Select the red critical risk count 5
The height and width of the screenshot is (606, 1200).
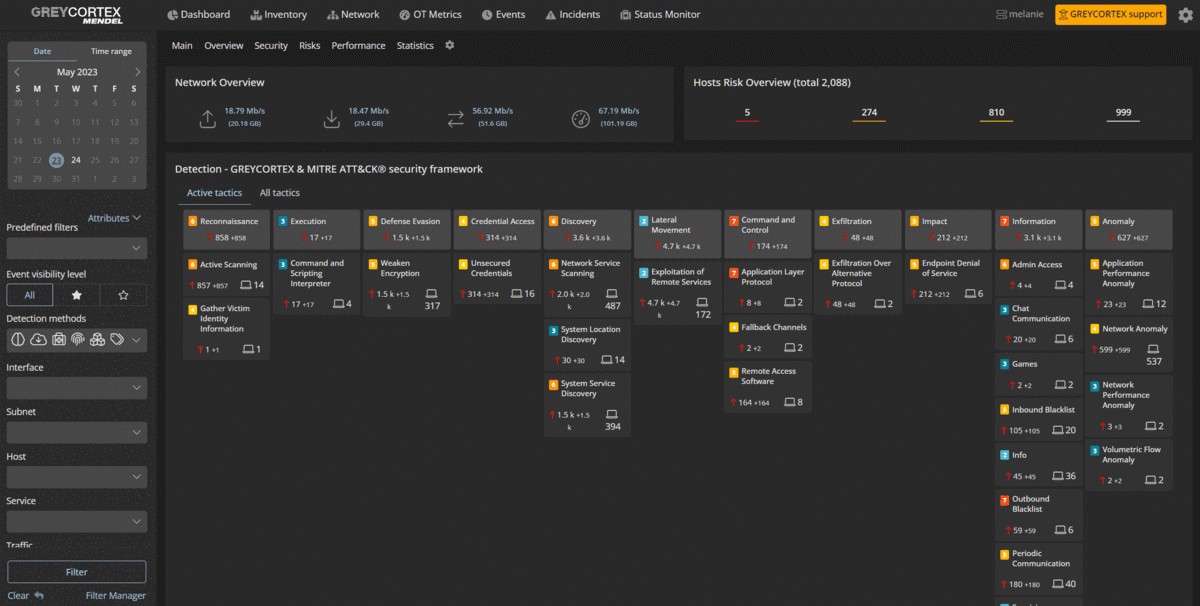(x=747, y=113)
